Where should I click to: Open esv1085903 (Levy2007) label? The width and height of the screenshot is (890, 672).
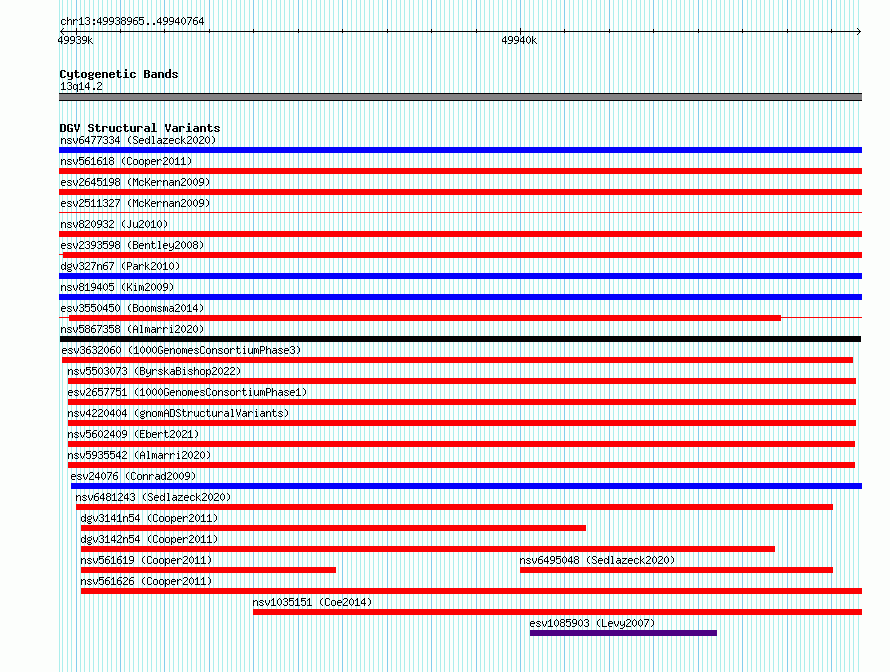pos(592,623)
